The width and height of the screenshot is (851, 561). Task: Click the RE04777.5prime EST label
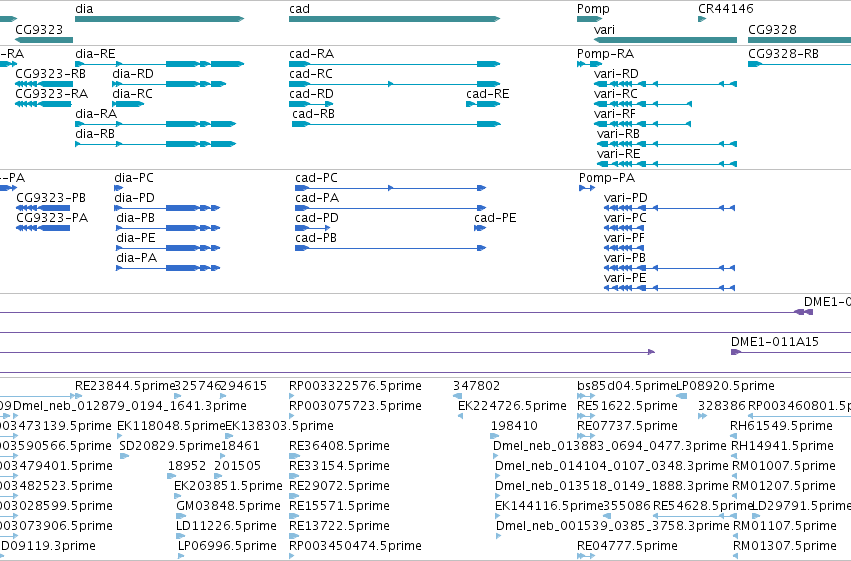[x=627, y=546]
